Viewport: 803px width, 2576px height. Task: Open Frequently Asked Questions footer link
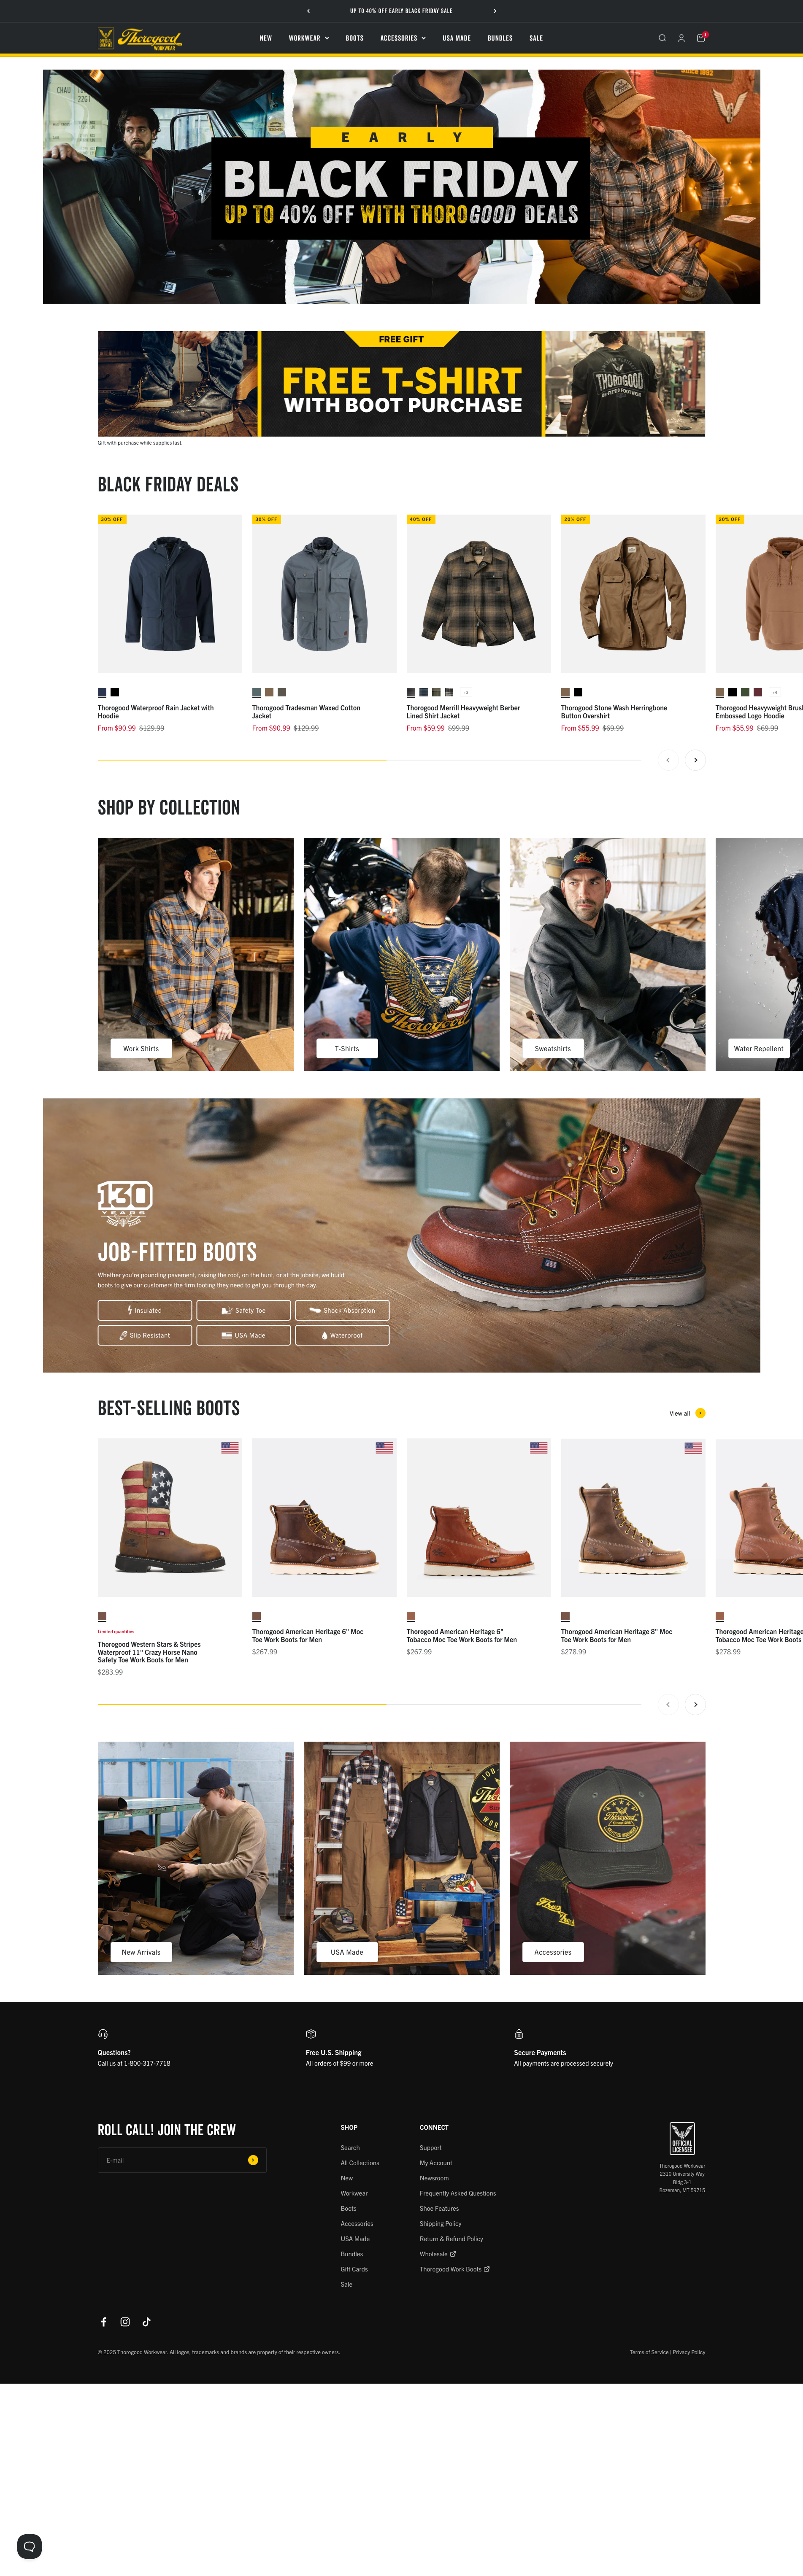click(457, 2192)
